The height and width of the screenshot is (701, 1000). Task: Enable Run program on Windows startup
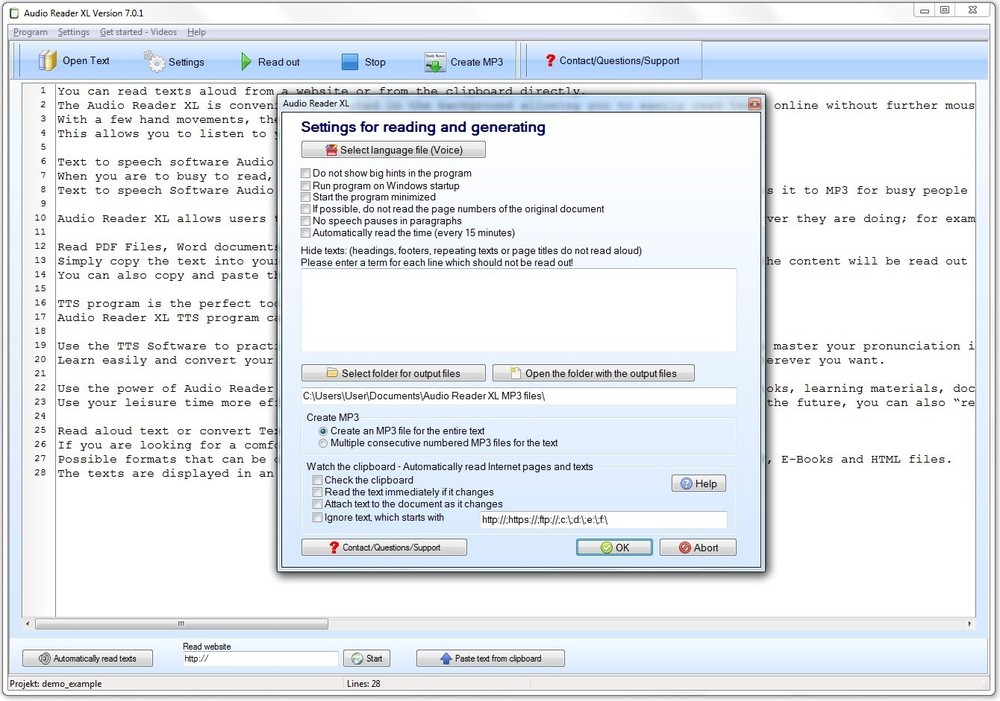(x=305, y=185)
